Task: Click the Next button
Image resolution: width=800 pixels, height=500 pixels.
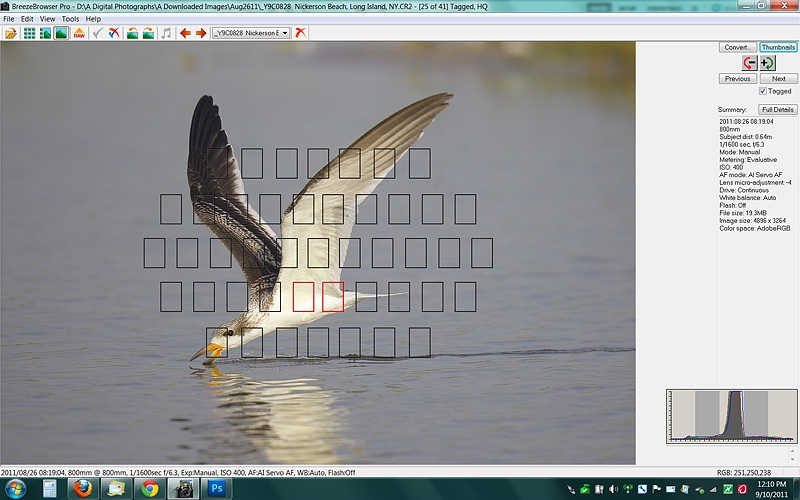Action: pyautogui.click(x=778, y=79)
